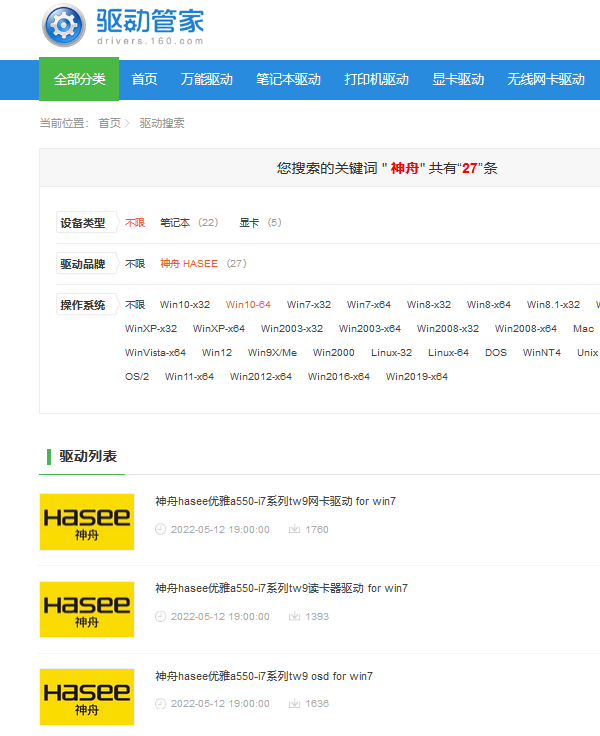Filter by Win8-x32 operating system

(429, 305)
